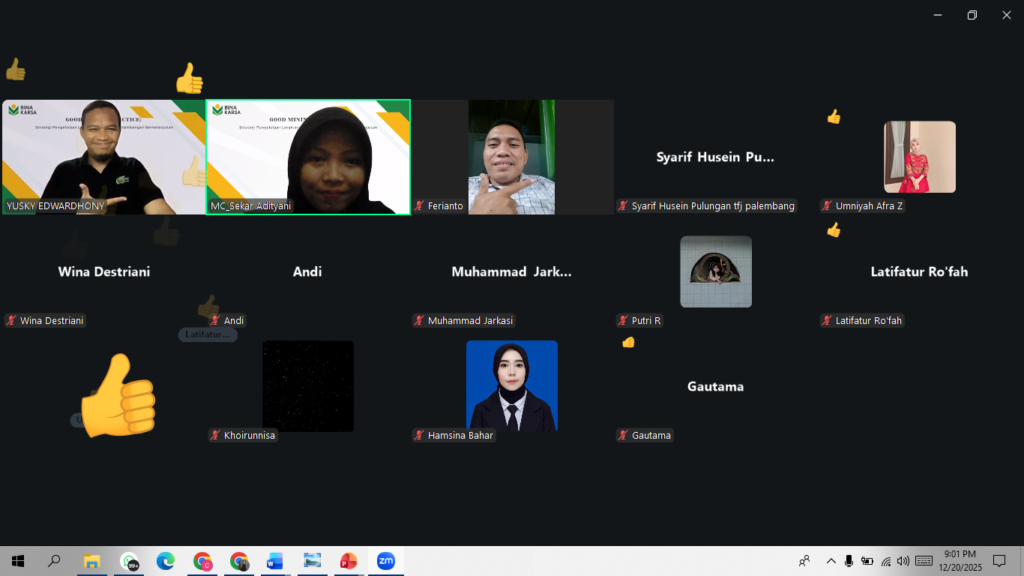Image resolution: width=1024 pixels, height=576 pixels.
Task: Toggle the mute icon on Syarif Husein Pulungan's label
Action: tap(622, 206)
